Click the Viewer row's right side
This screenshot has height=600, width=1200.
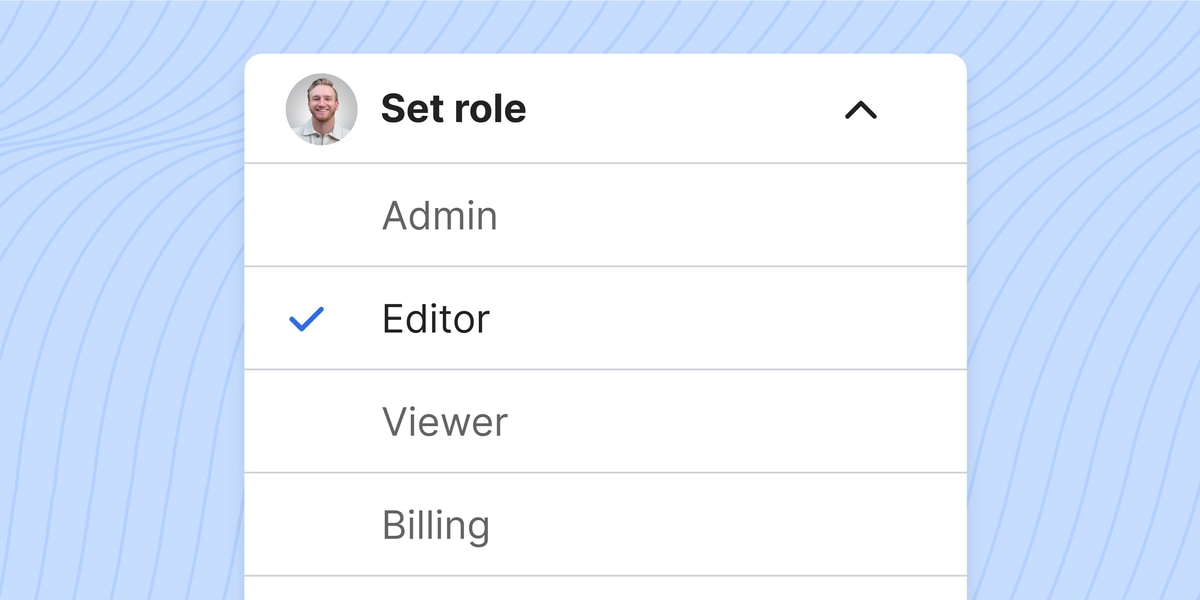click(x=850, y=421)
